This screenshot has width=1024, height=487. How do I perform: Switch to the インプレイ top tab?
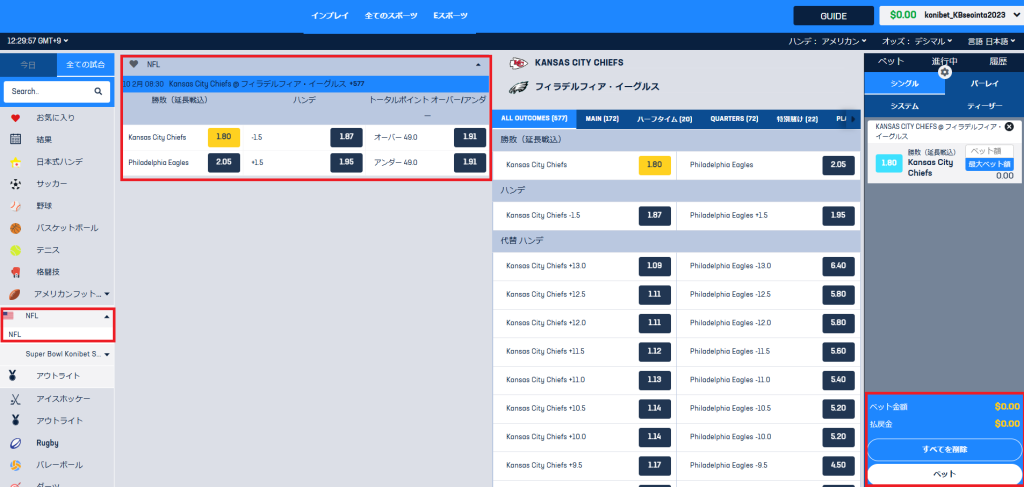(x=330, y=16)
